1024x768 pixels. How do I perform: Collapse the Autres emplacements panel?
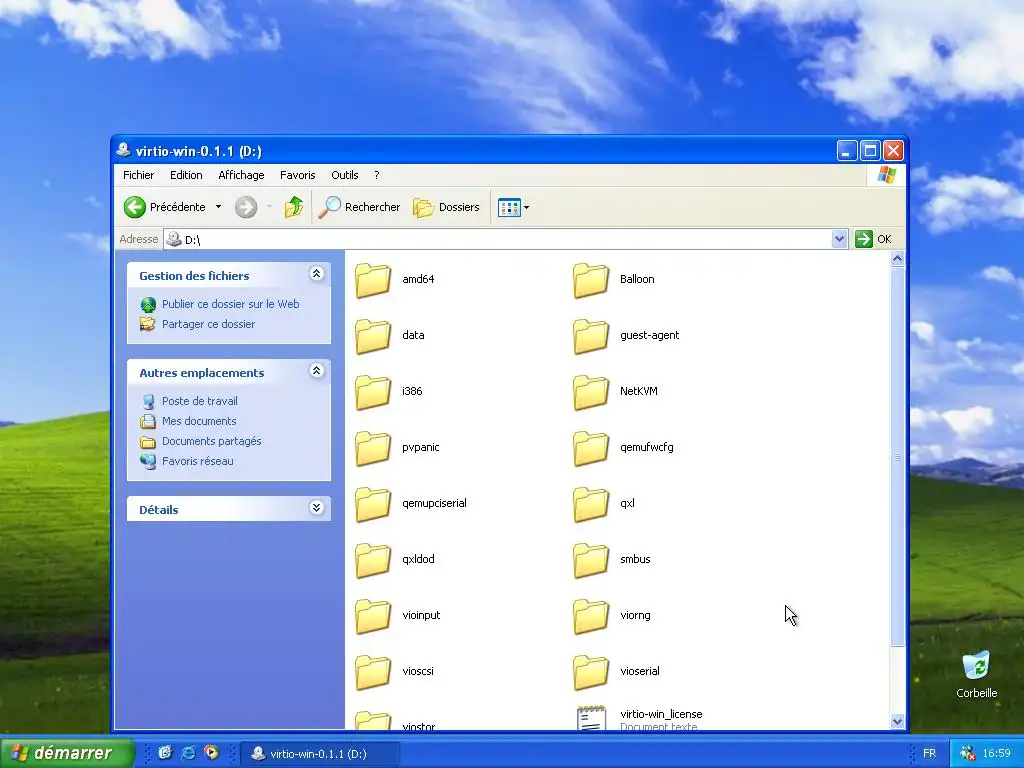[x=316, y=371]
